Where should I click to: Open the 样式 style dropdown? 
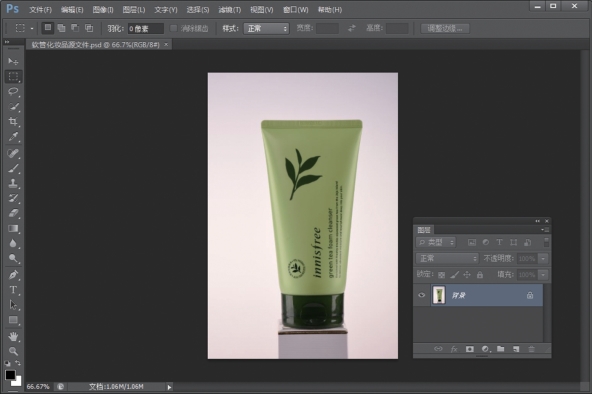[266, 28]
